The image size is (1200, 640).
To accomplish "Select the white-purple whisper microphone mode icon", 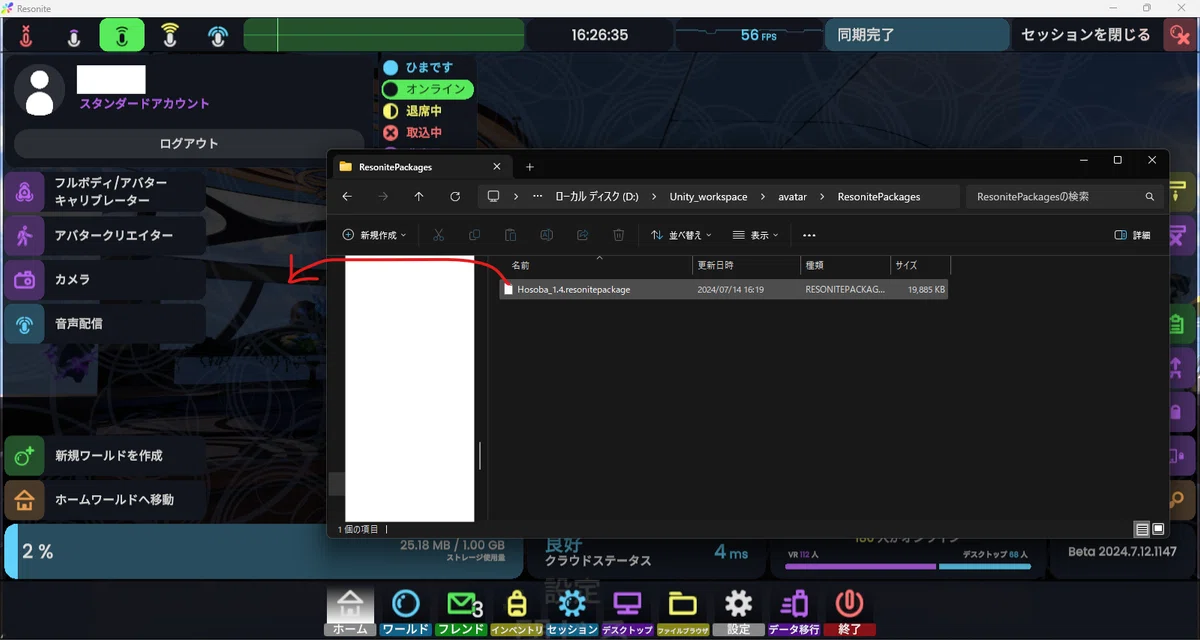I will 73,36.
